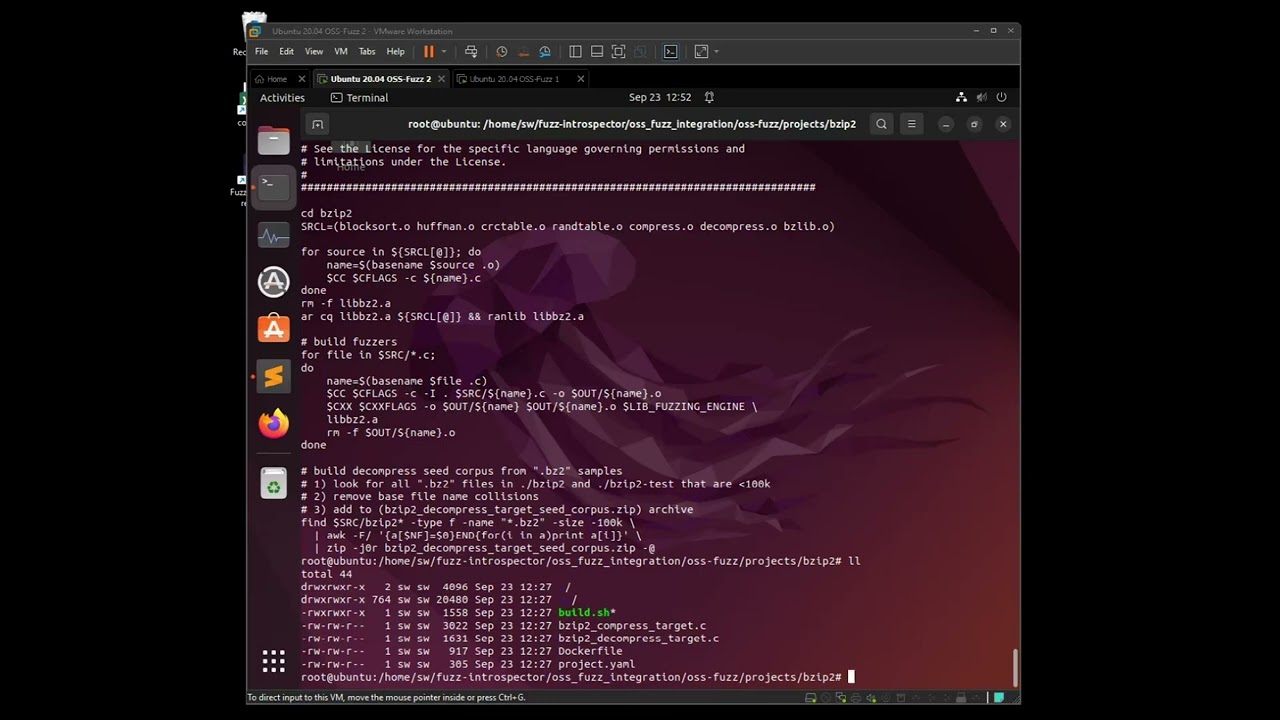Show all applications grid
1280x720 pixels.
tap(273, 661)
